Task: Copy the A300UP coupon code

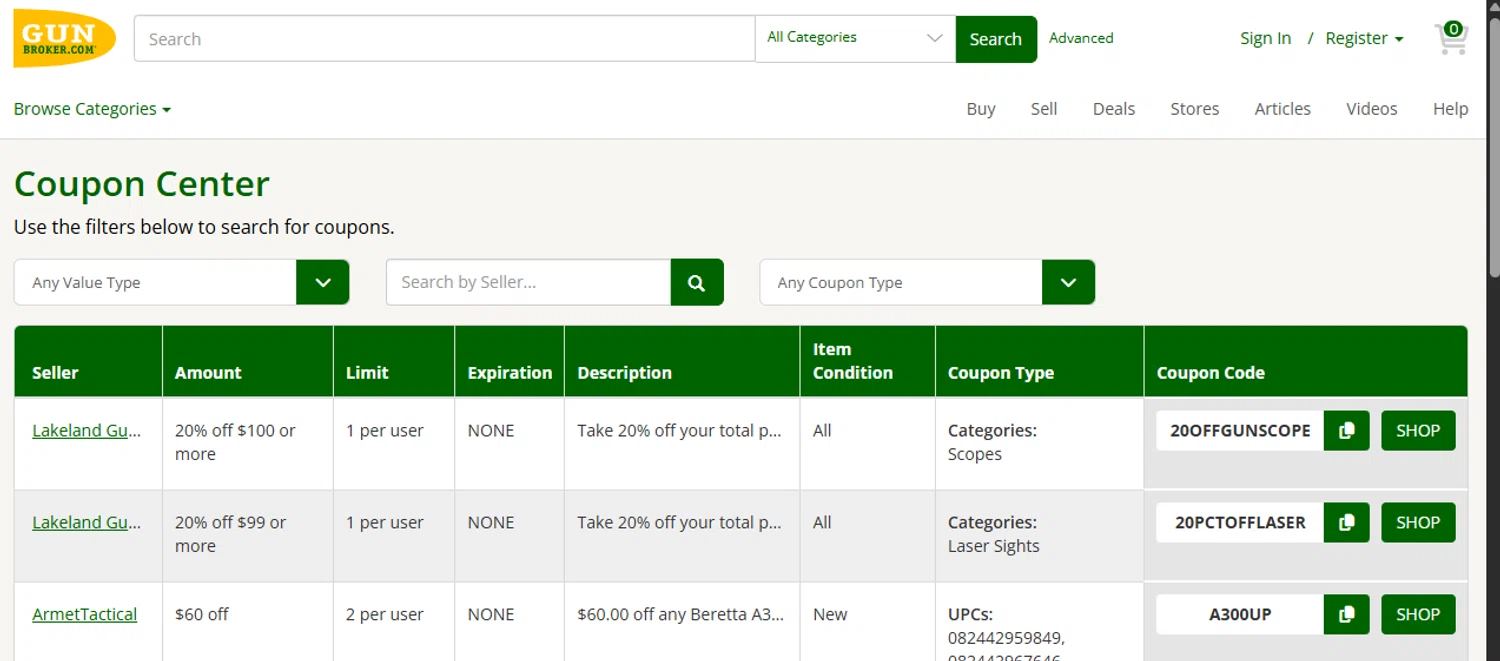Action: click(x=1346, y=615)
